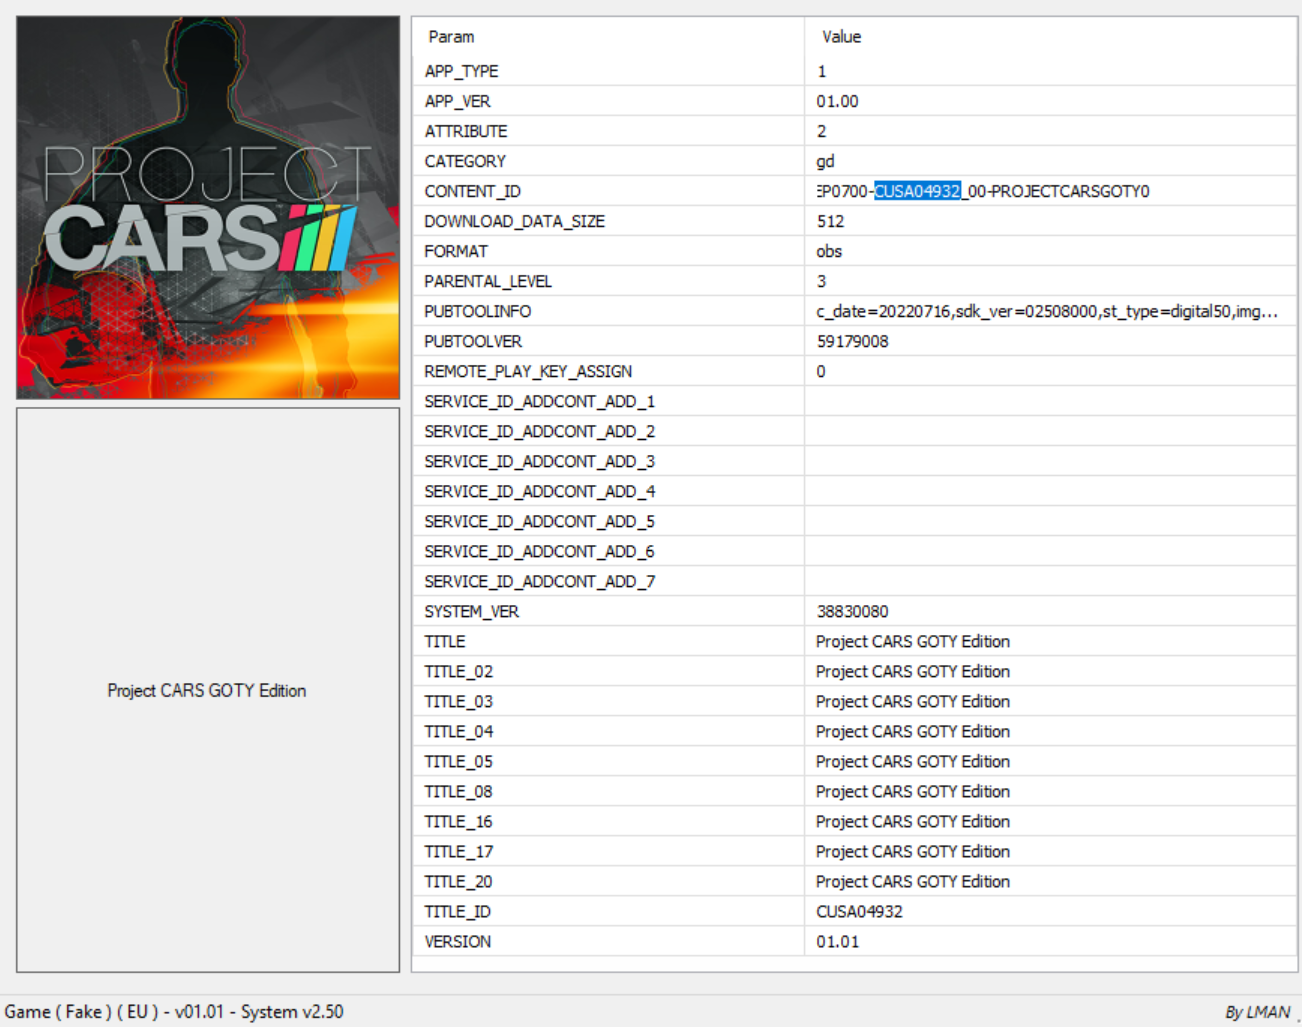Image resolution: width=1302 pixels, height=1027 pixels.
Task: Select the SERVICE_ID_ADDCONT_ADD_6 row
Action: (855, 551)
